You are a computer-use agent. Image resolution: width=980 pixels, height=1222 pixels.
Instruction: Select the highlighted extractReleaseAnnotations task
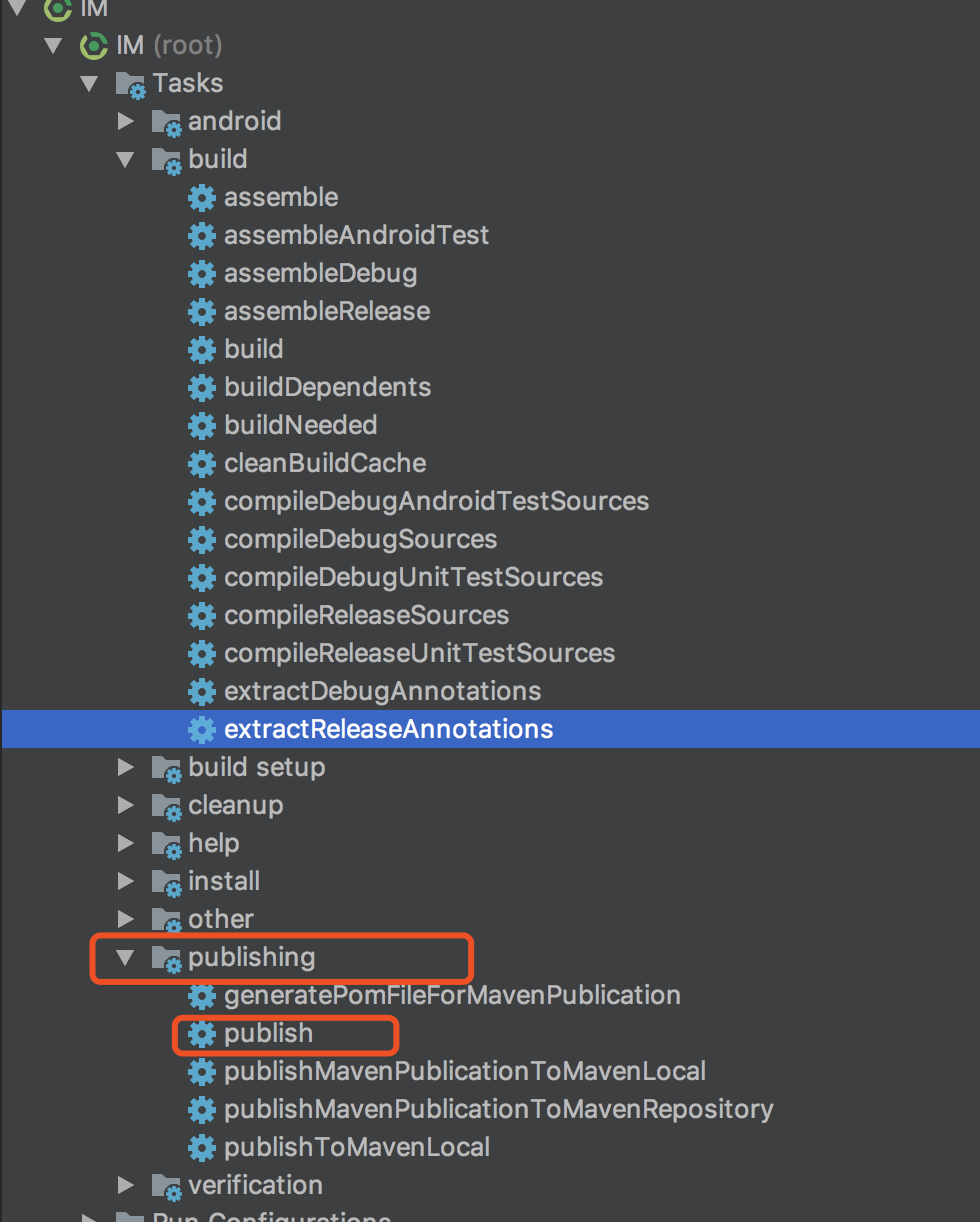coord(490,730)
